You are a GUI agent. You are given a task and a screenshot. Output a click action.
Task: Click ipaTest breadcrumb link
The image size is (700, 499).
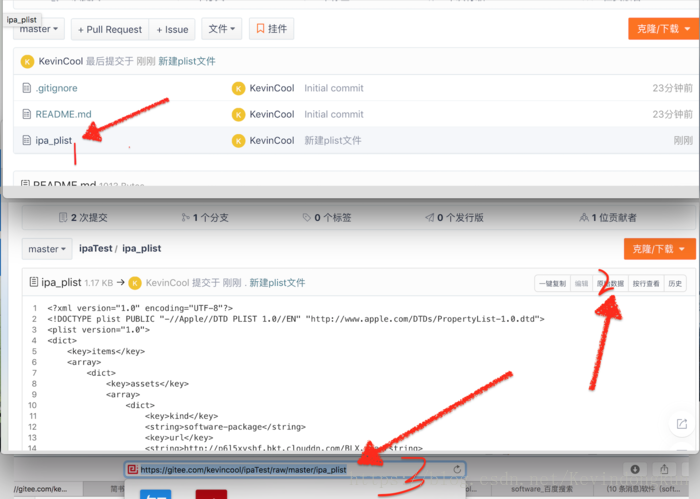(x=96, y=249)
